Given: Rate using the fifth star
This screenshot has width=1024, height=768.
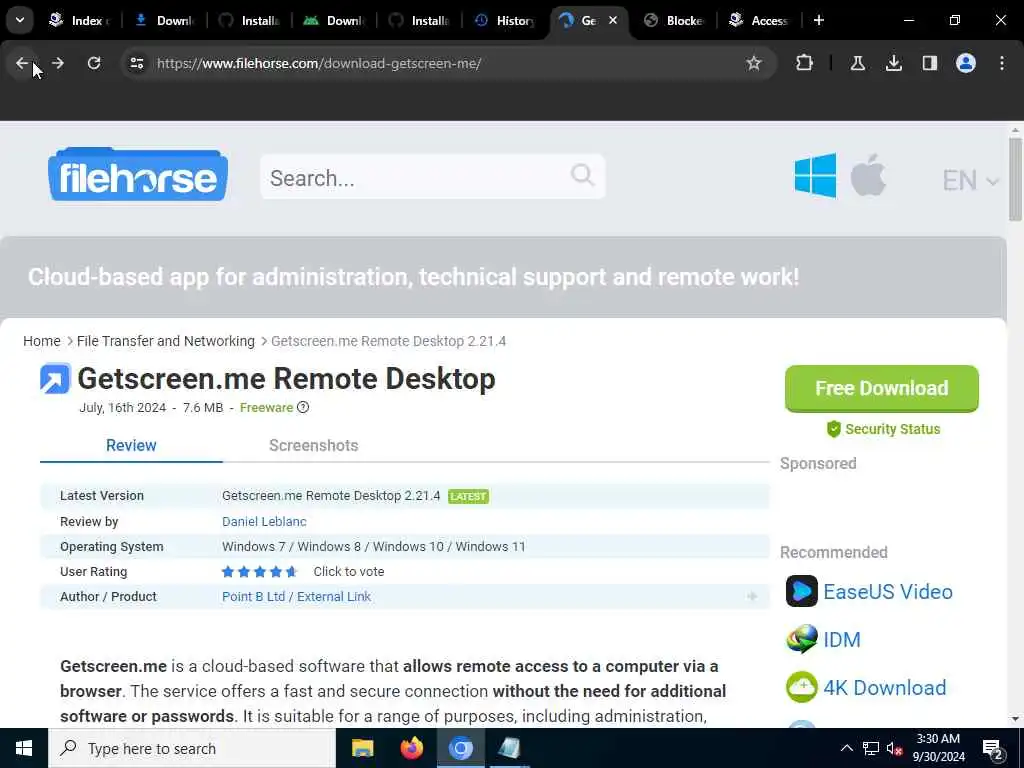Looking at the screenshot, I should pos(291,571).
